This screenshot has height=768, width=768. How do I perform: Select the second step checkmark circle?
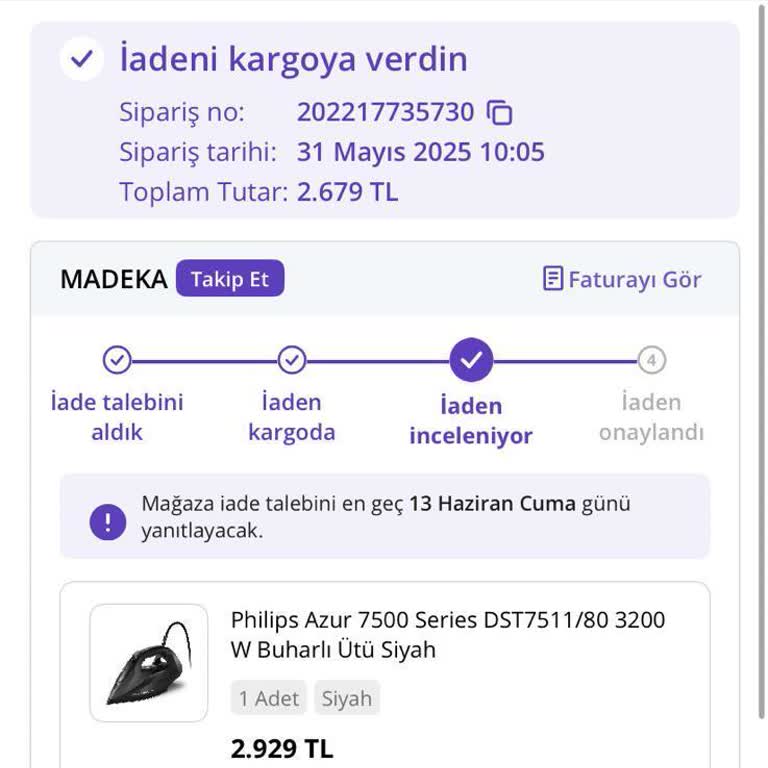tap(291, 359)
